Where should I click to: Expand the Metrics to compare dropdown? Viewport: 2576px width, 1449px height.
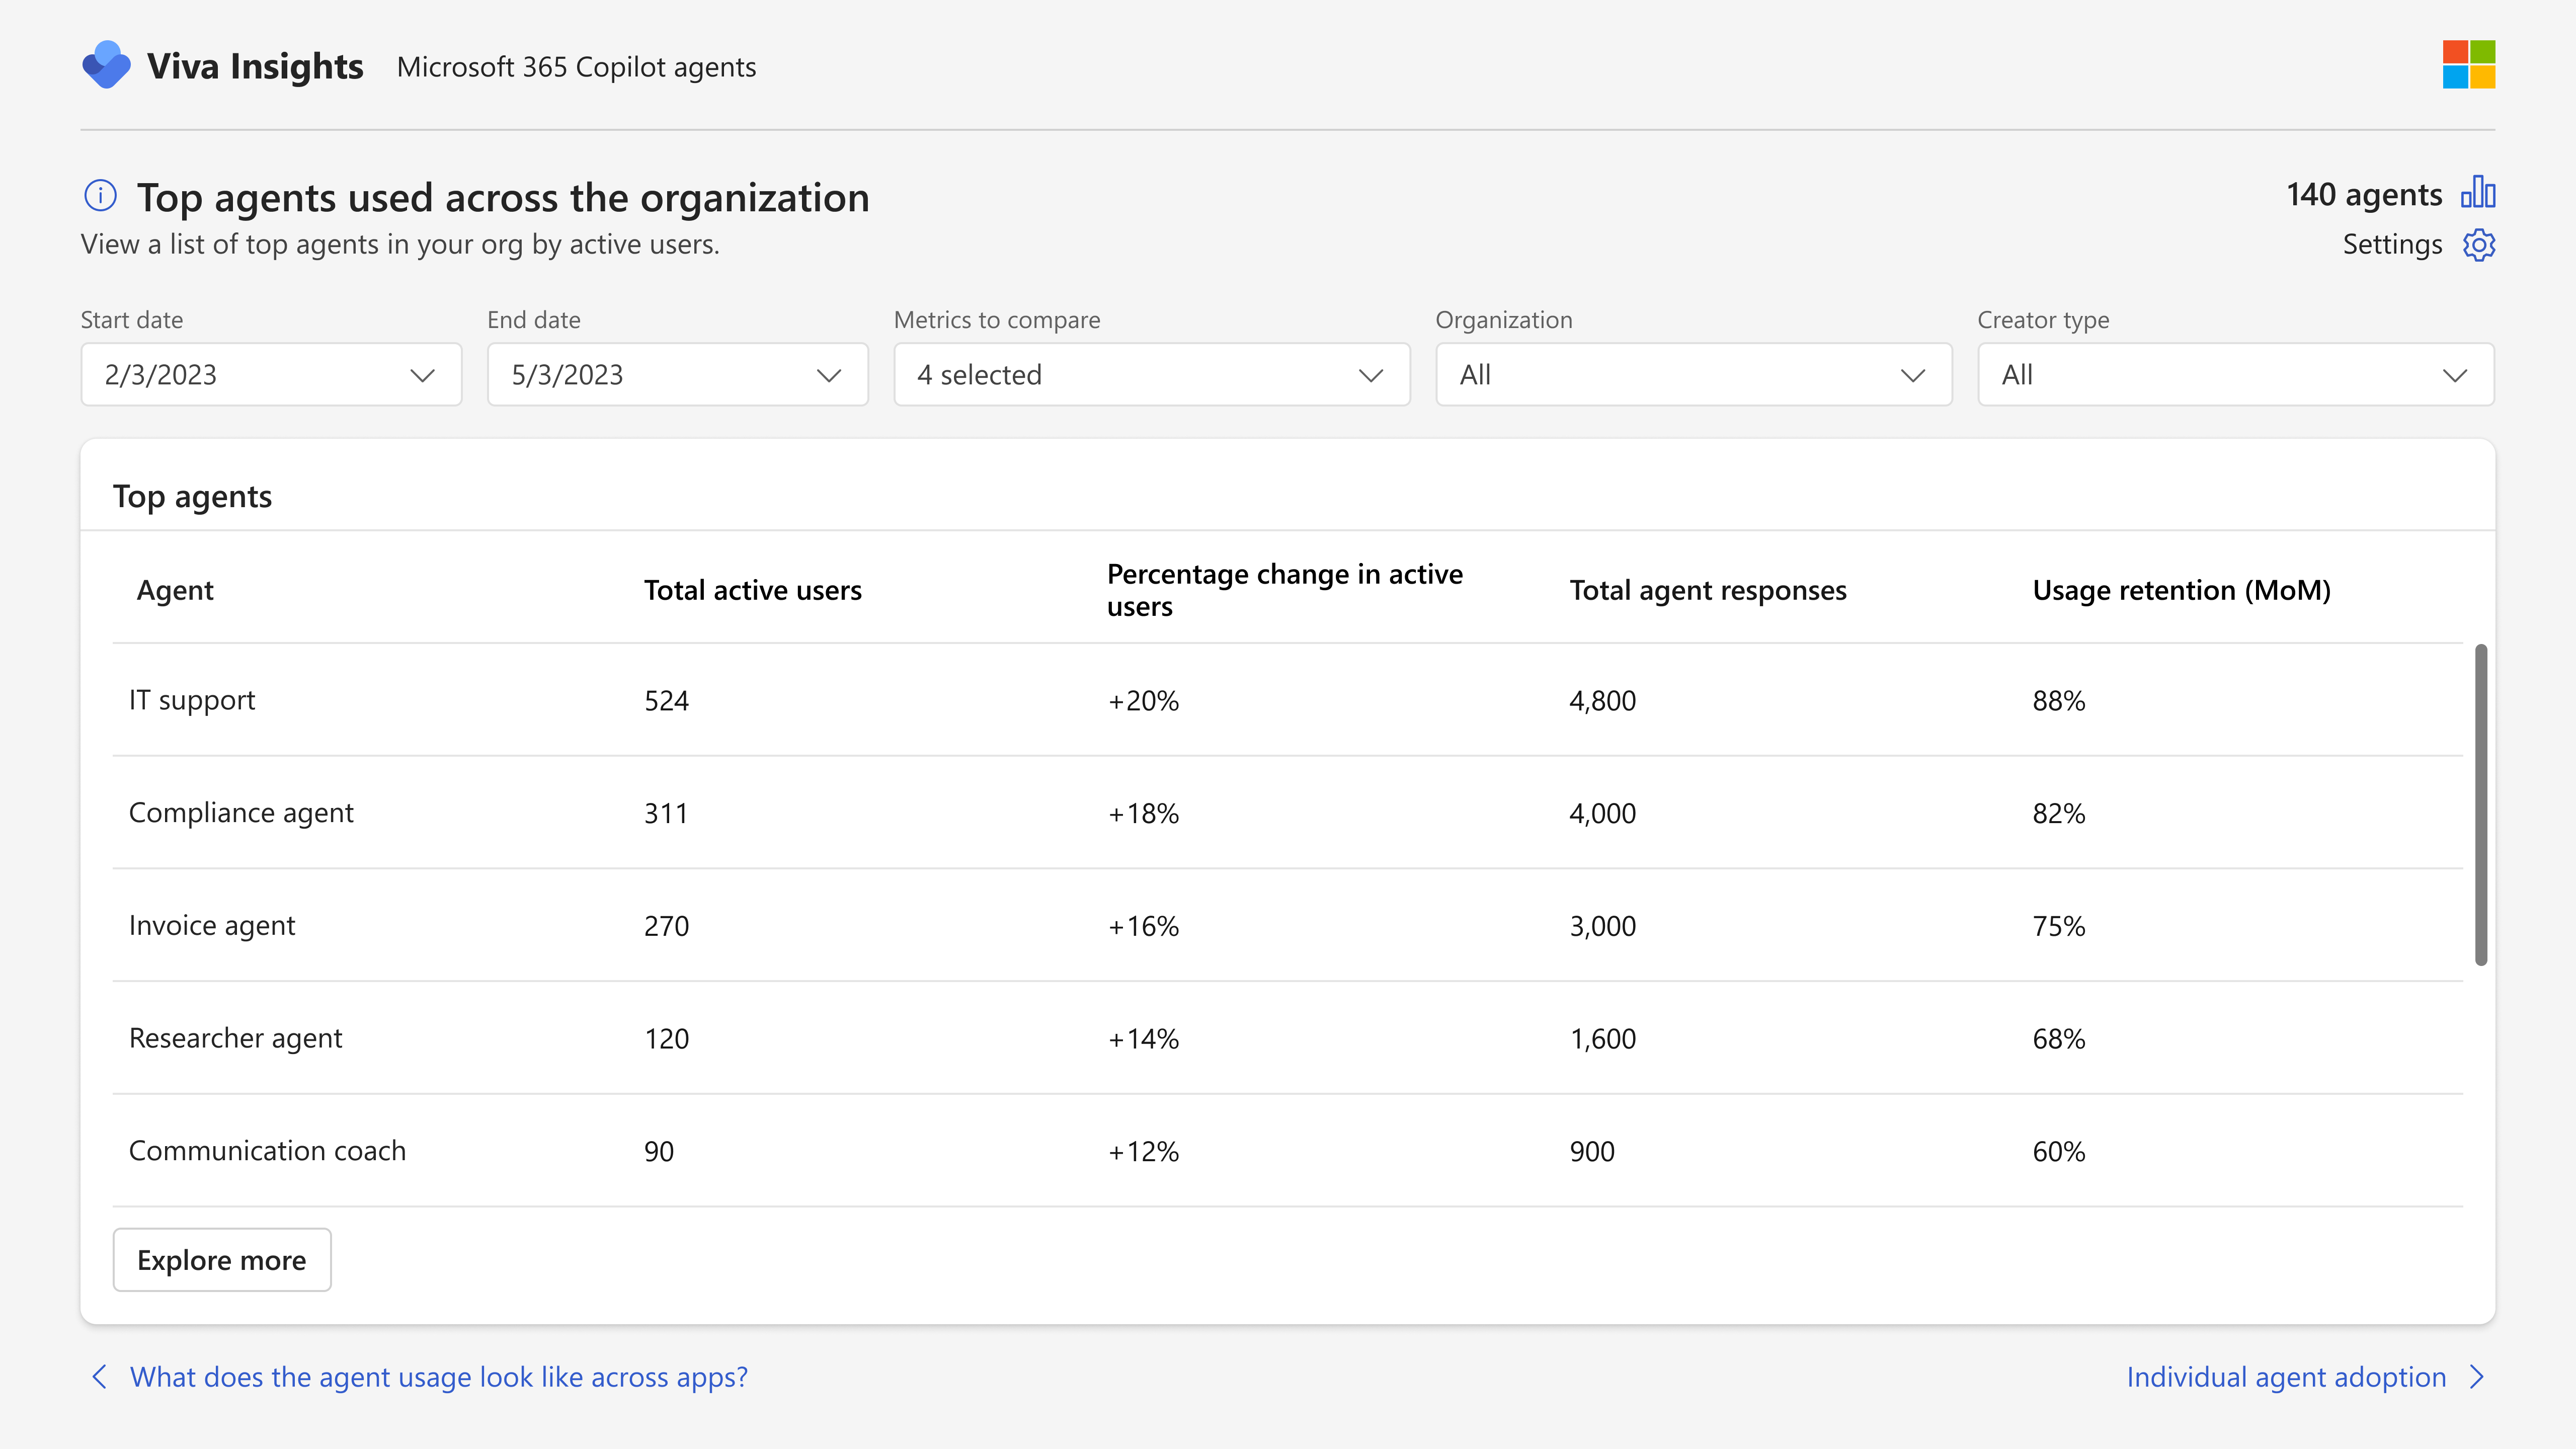point(1152,375)
